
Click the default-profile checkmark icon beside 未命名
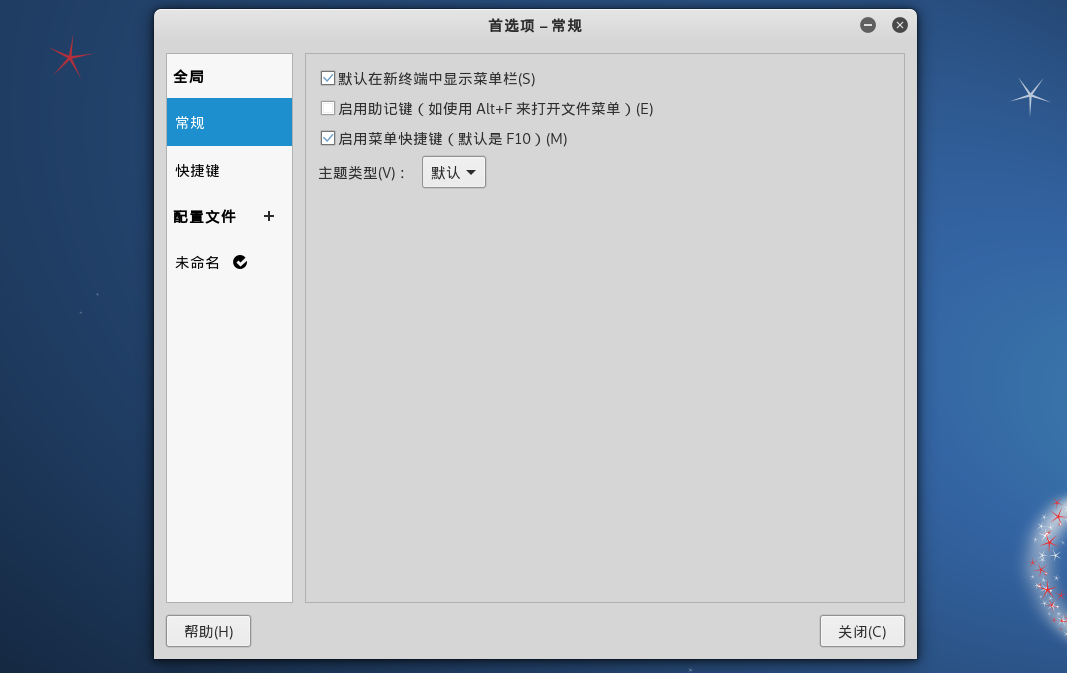click(240, 262)
